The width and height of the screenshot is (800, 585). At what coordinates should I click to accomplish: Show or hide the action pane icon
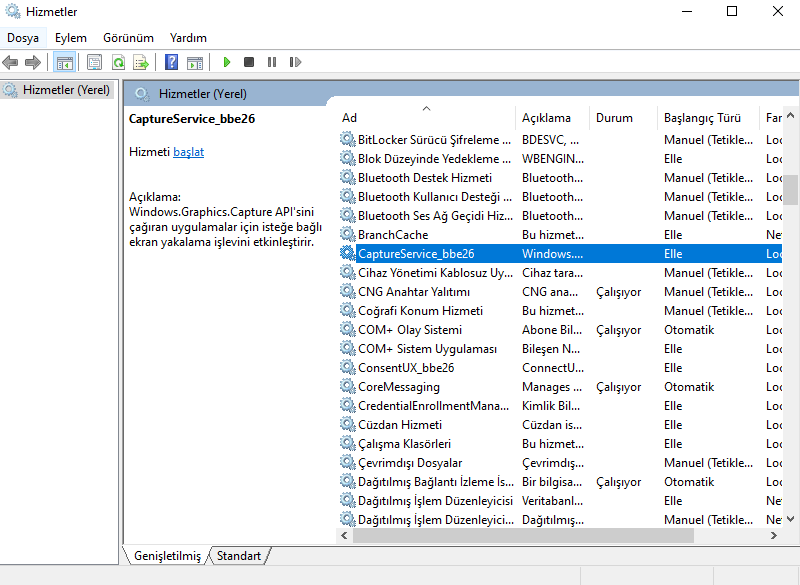(x=195, y=62)
